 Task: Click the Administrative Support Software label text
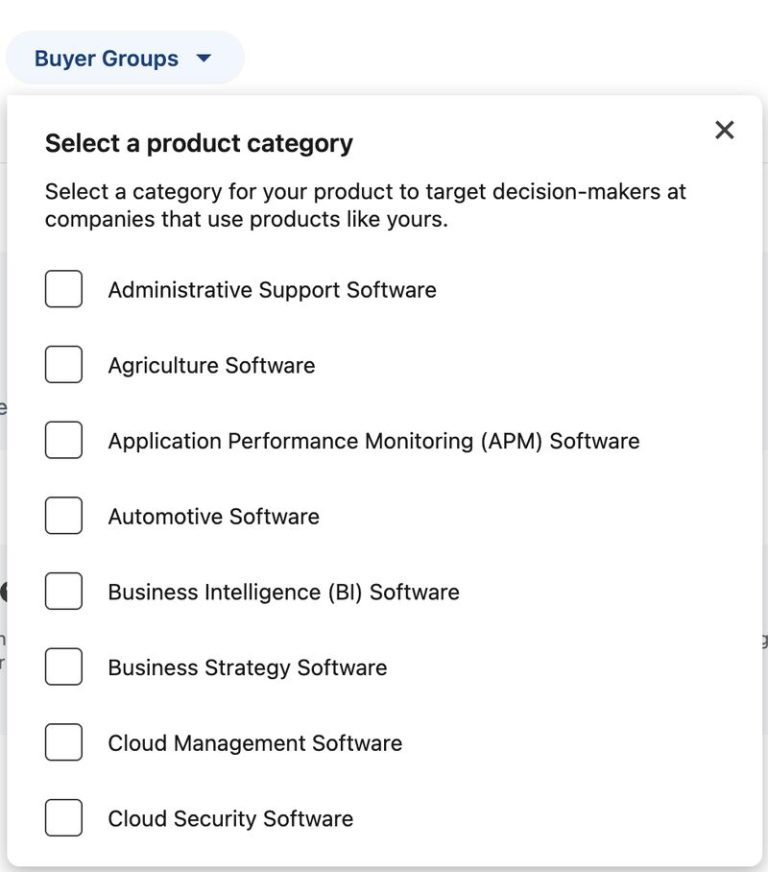click(x=271, y=289)
